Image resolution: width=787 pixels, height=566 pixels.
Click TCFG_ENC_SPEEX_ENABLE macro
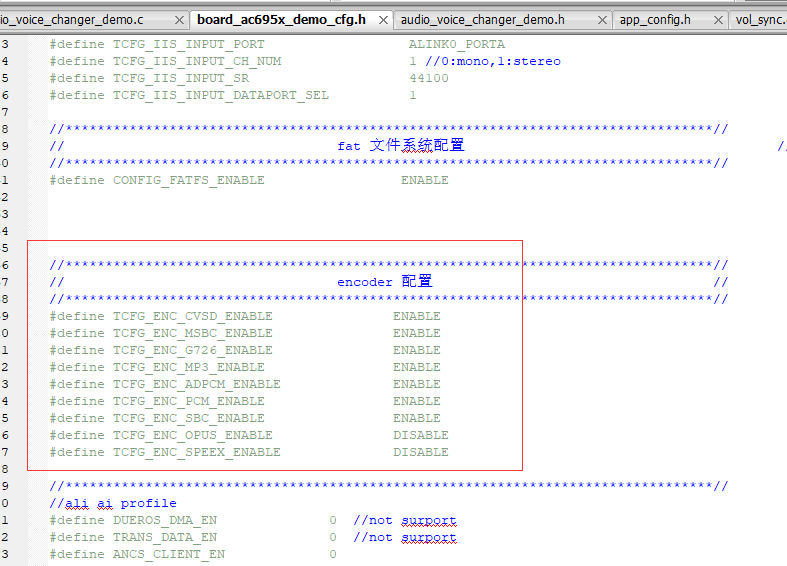(197, 453)
